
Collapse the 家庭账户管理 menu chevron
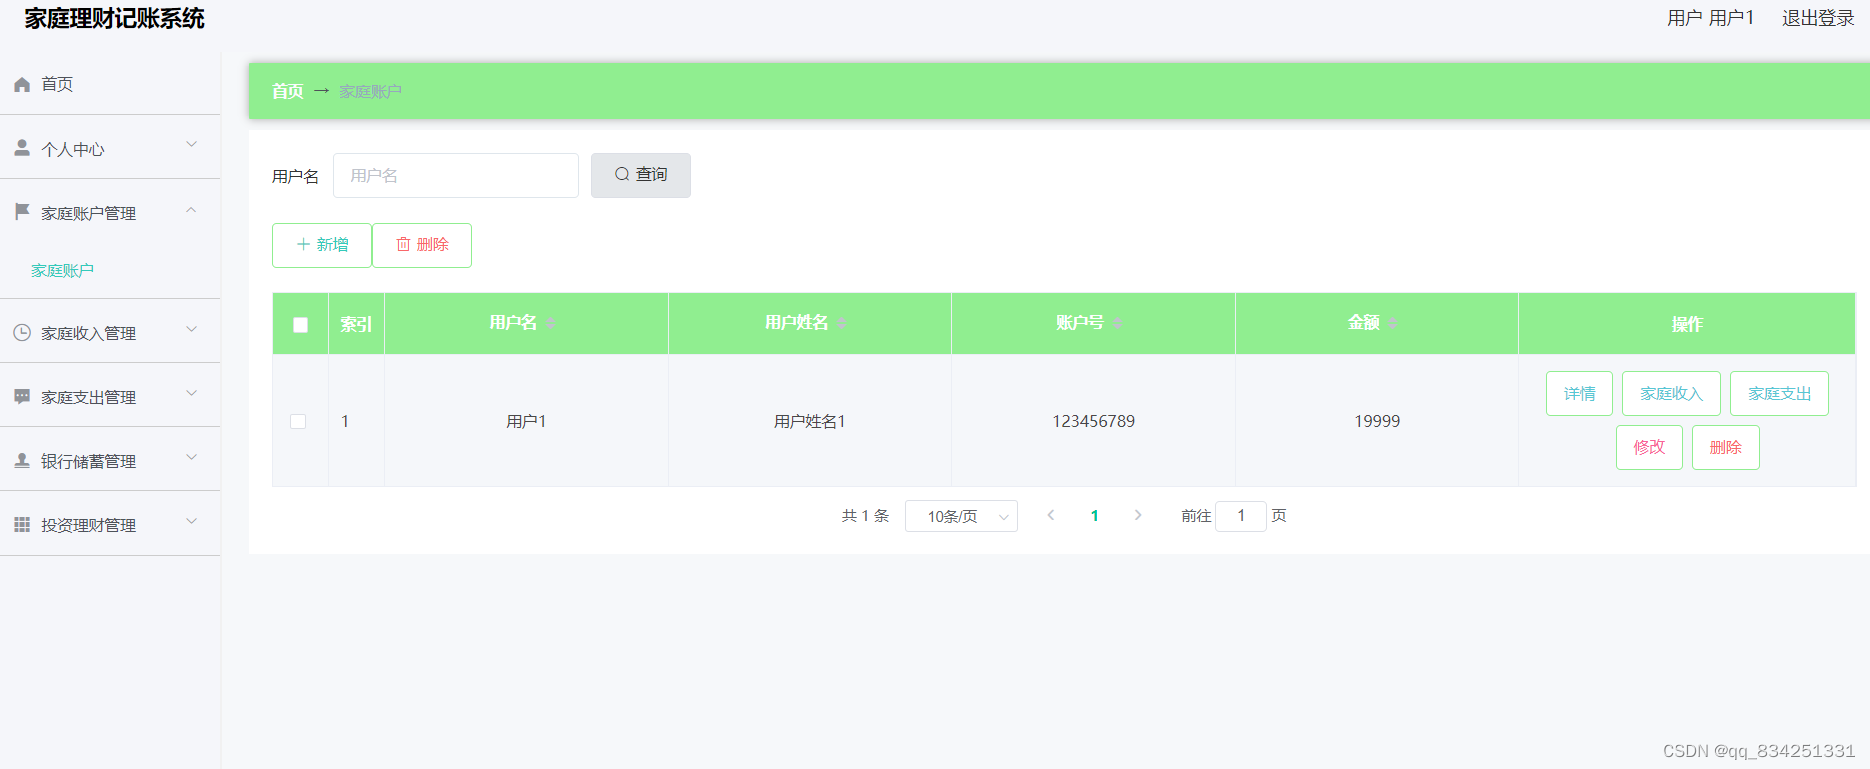tap(192, 210)
